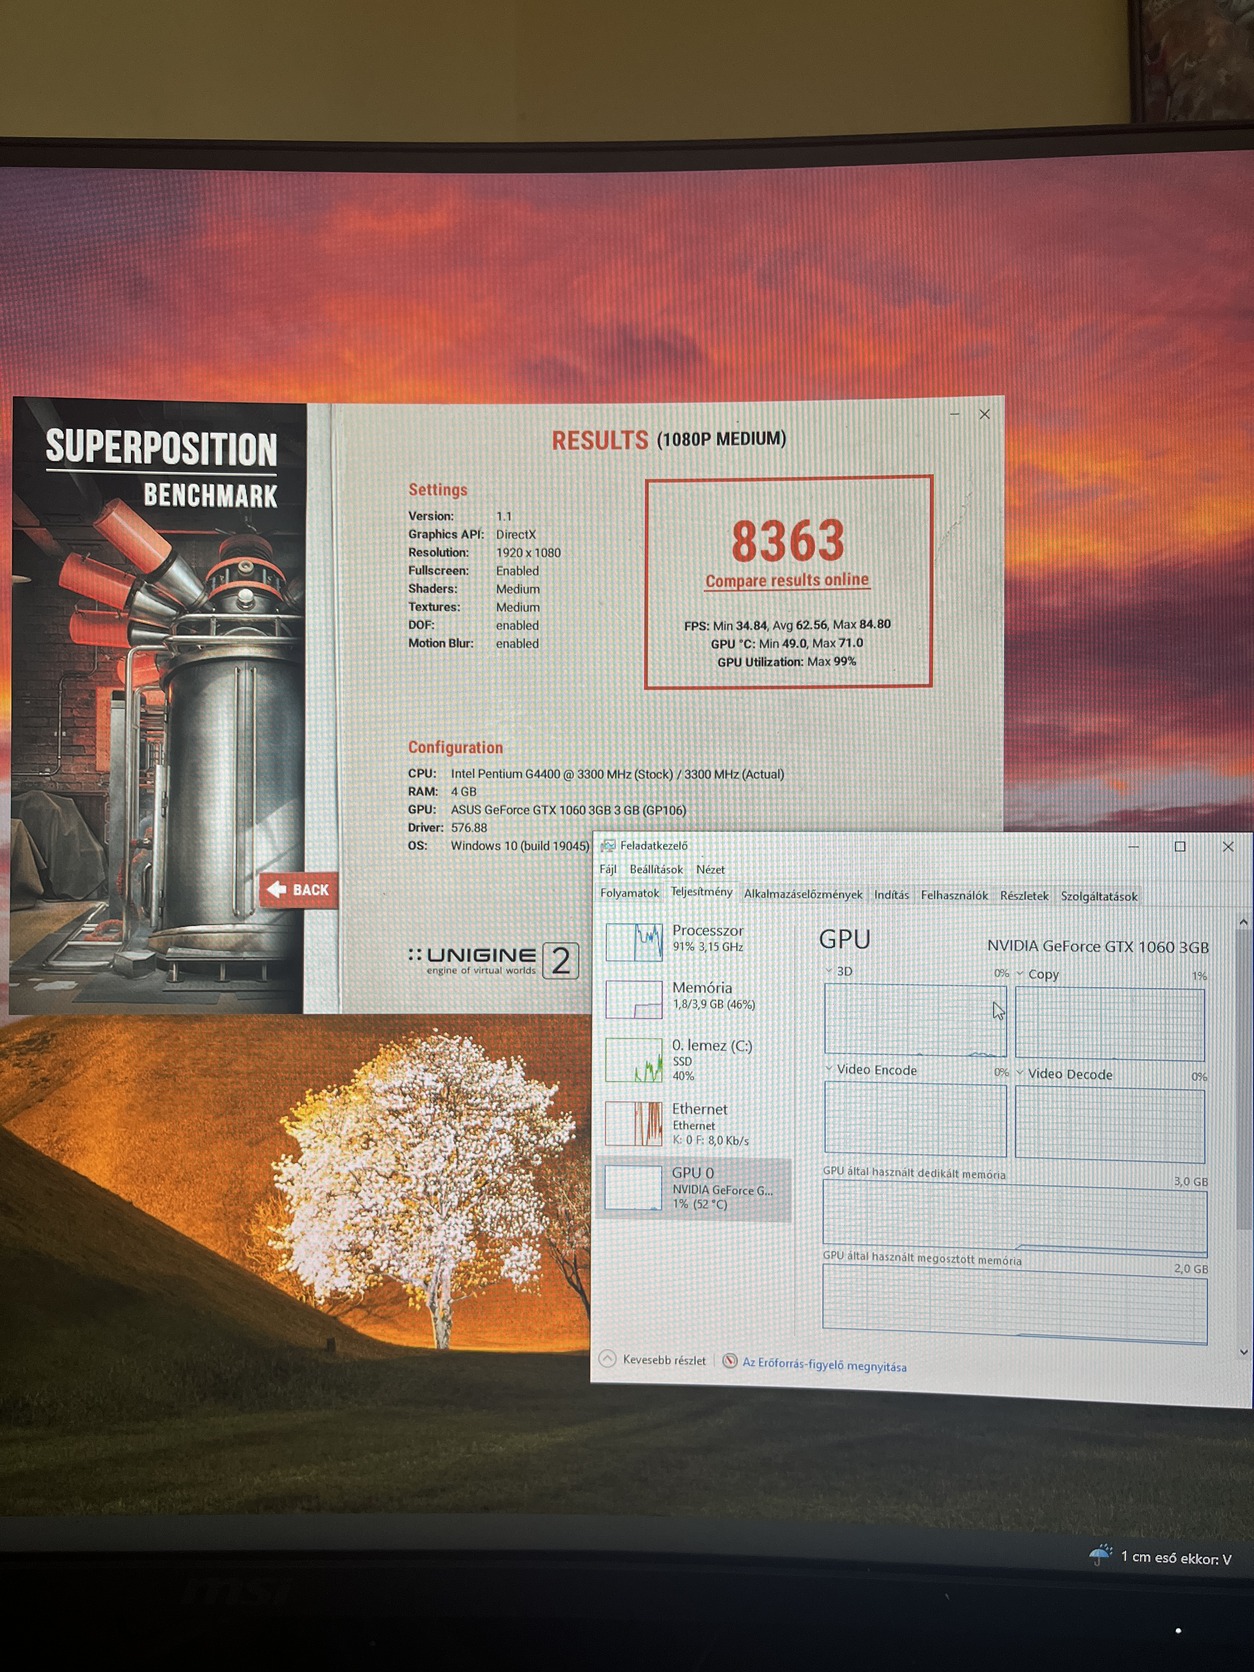Select the 0. lemez (C:) entry
Screen dimensions: 1254x1672
(x=694, y=1059)
